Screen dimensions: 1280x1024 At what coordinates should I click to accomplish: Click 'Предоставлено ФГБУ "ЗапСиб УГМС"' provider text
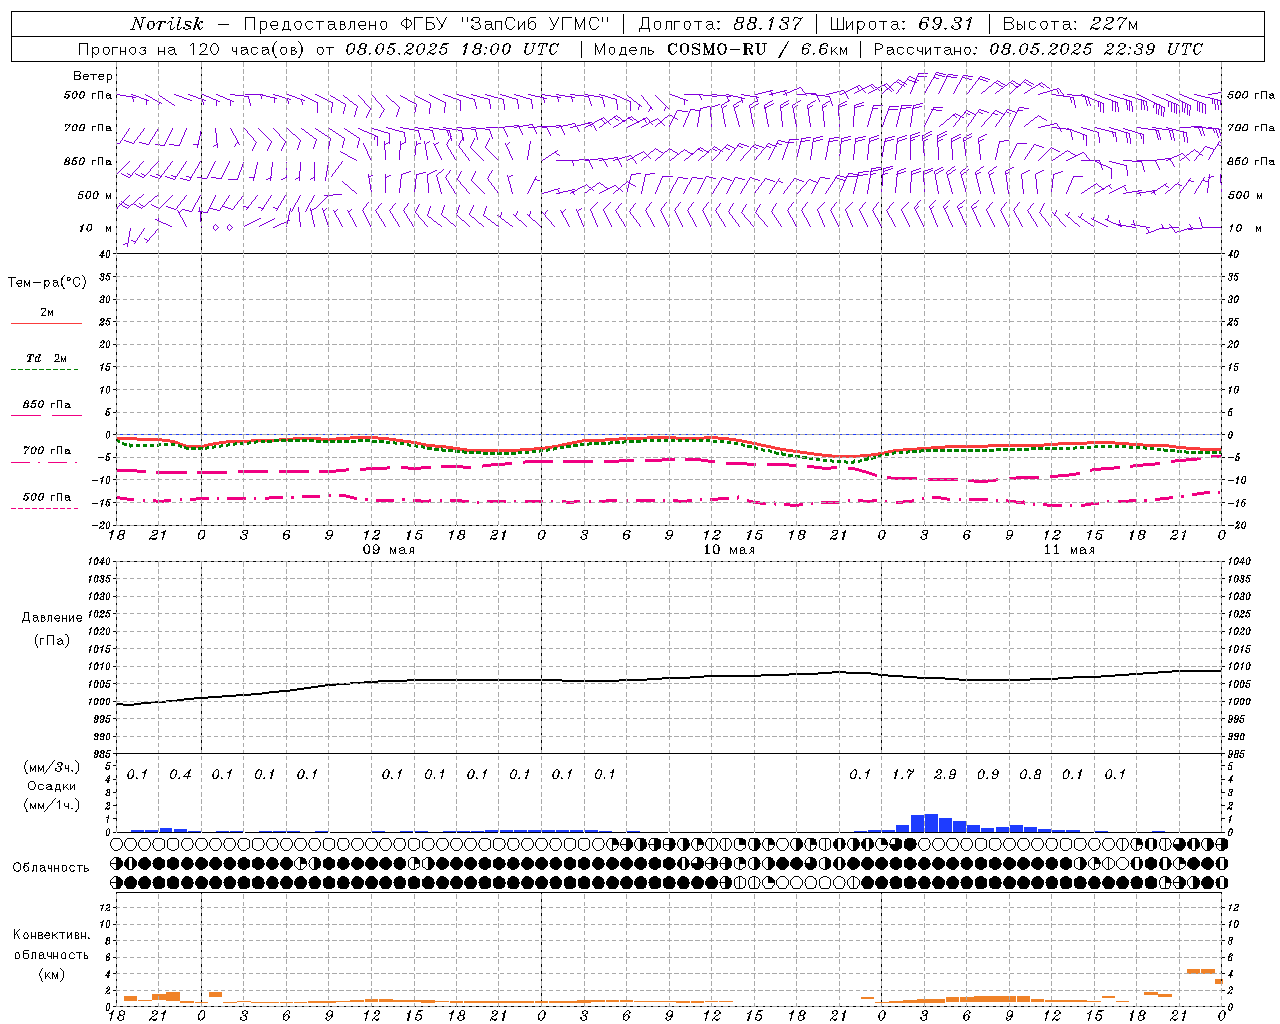click(x=426, y=24)
